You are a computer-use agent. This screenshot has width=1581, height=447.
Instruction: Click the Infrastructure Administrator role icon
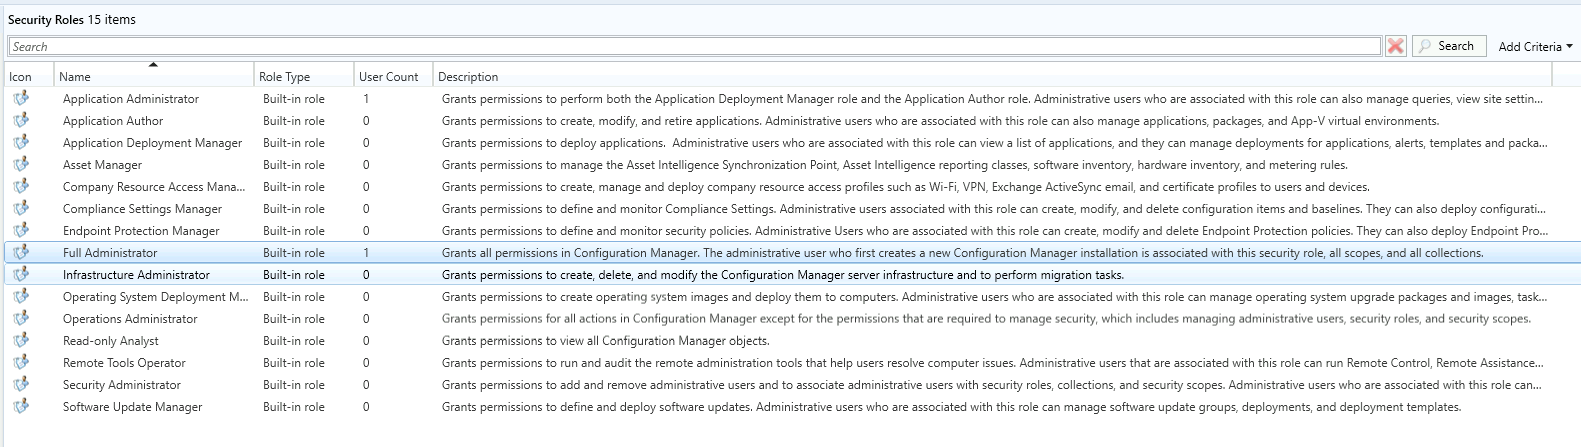(x=21, y=275)
